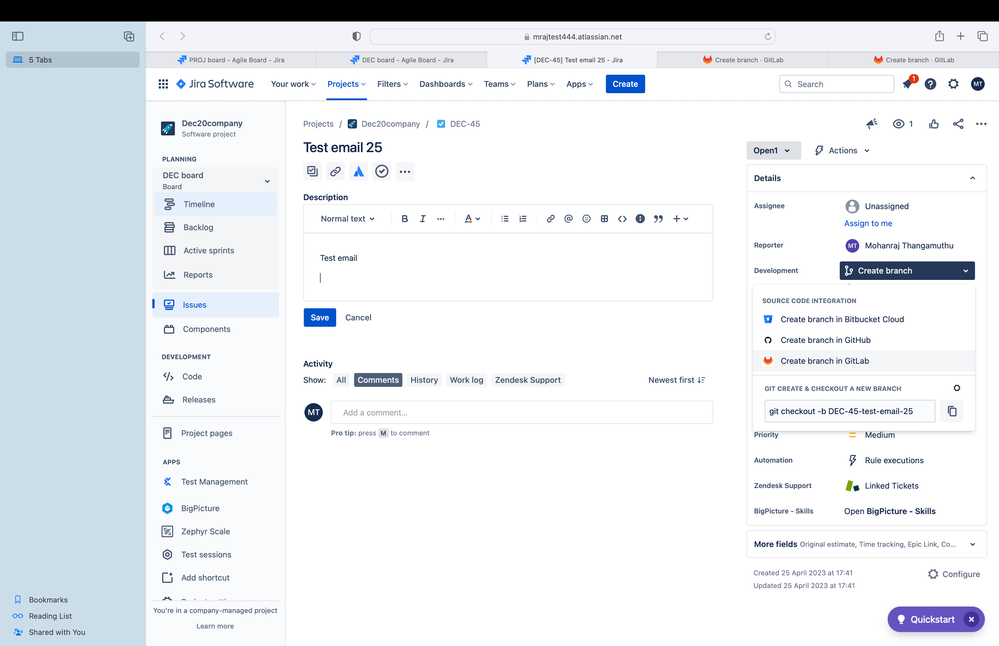Open the Filters menu
The image size is (999, 646).
(x=392, y=84)
